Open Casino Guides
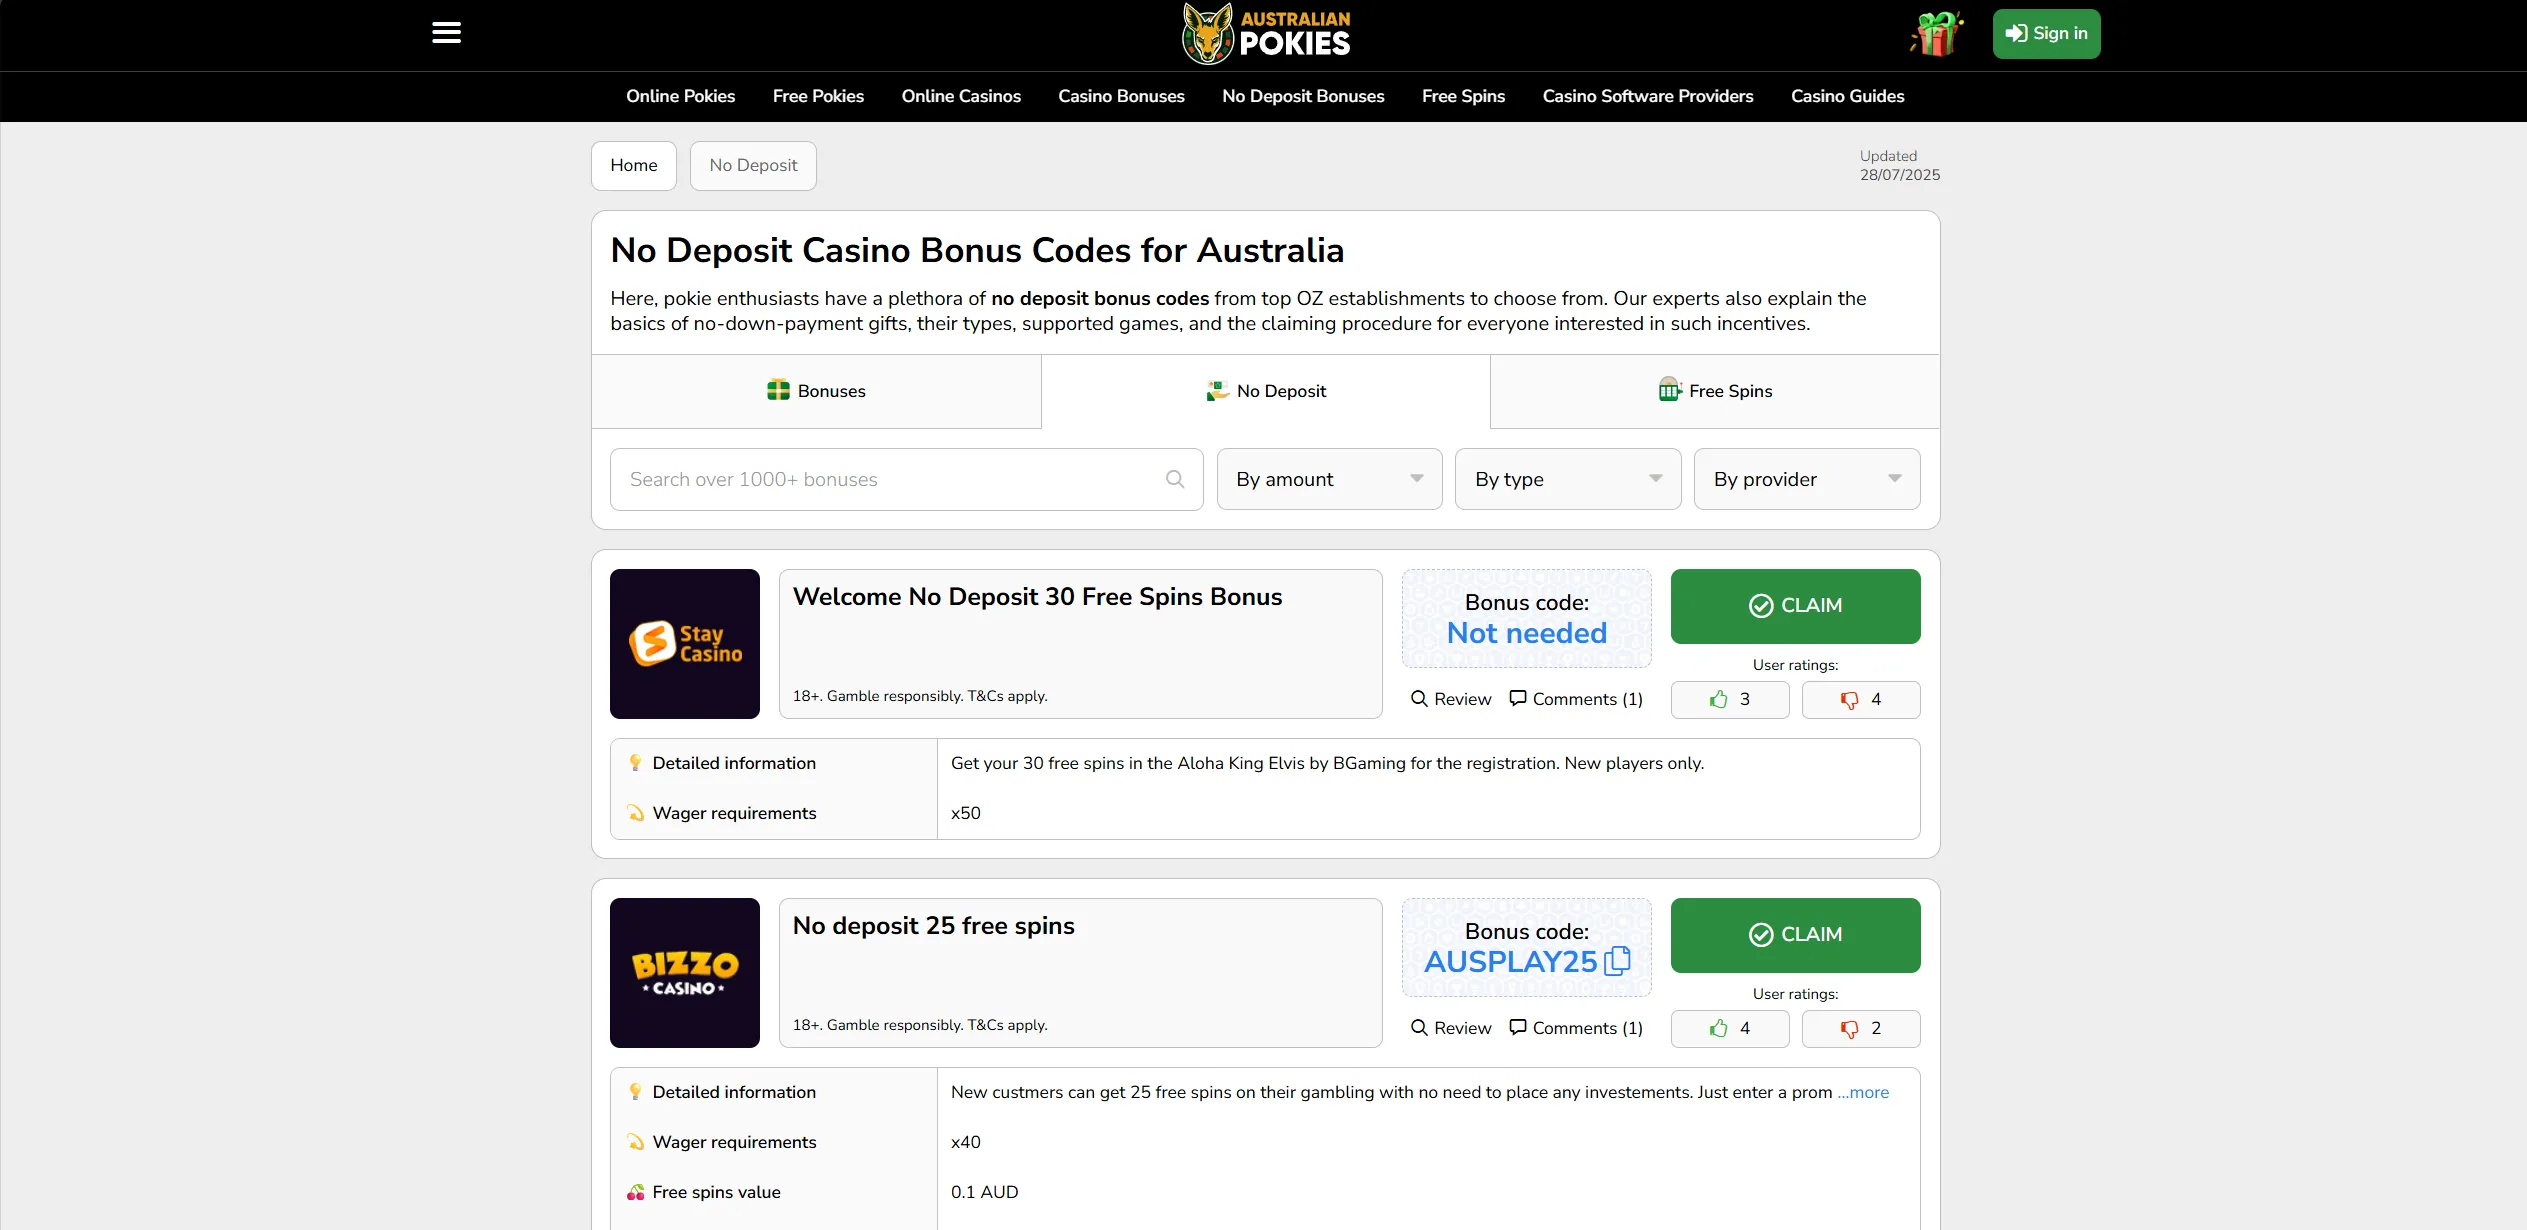 (1847, 96)
